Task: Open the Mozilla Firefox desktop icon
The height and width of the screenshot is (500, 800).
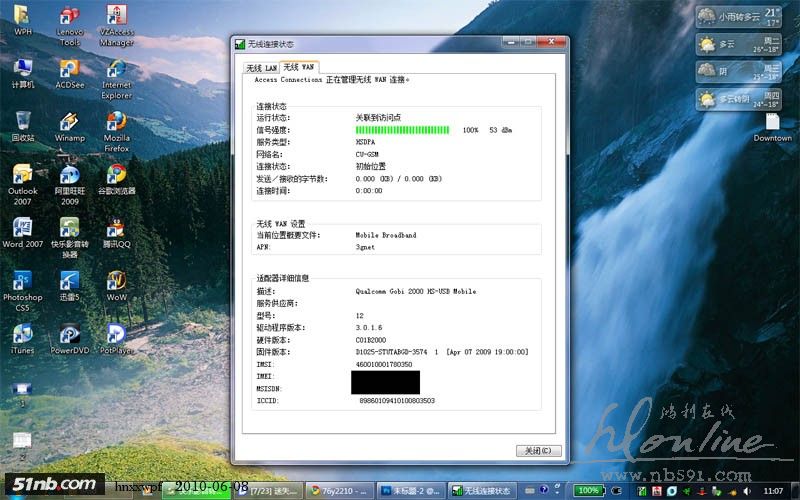Action: [116, 124]
